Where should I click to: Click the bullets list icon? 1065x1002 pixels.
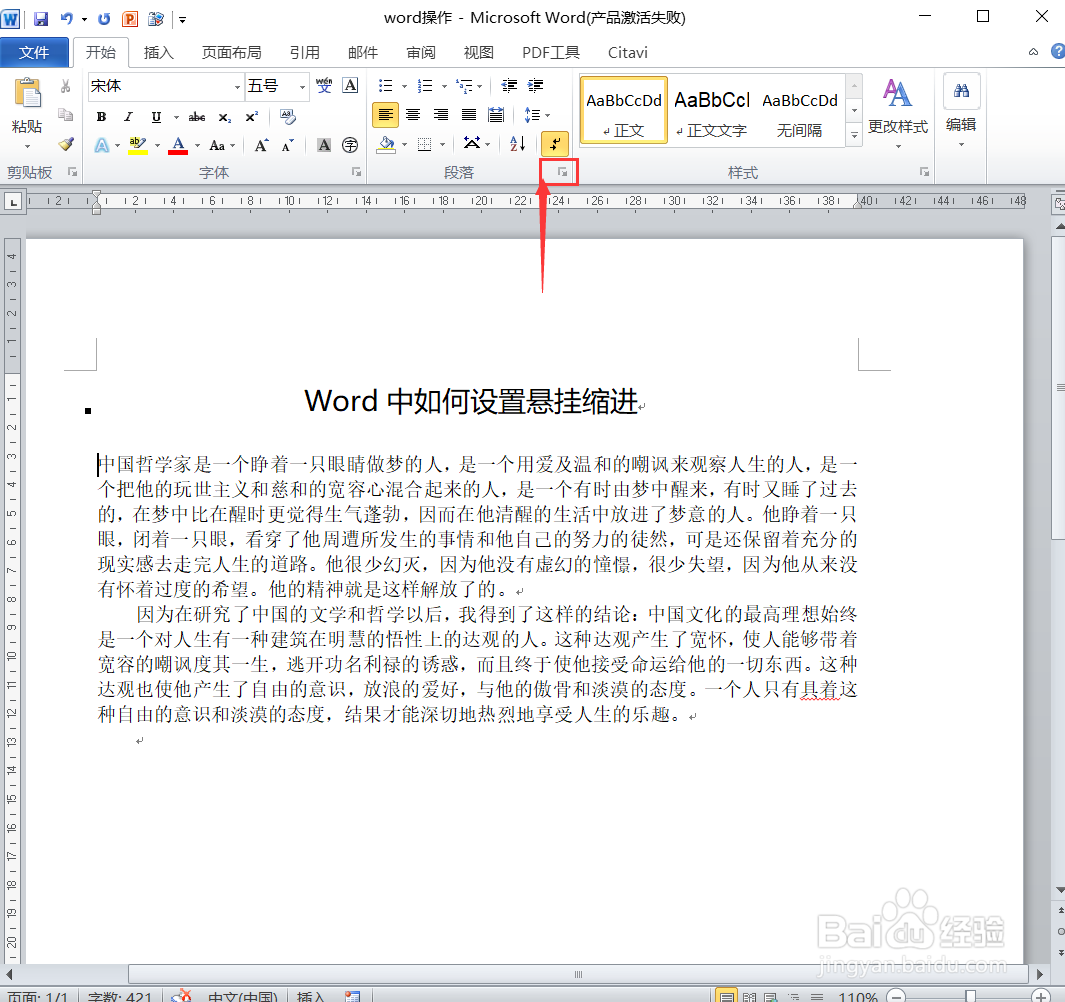[386, 86]
